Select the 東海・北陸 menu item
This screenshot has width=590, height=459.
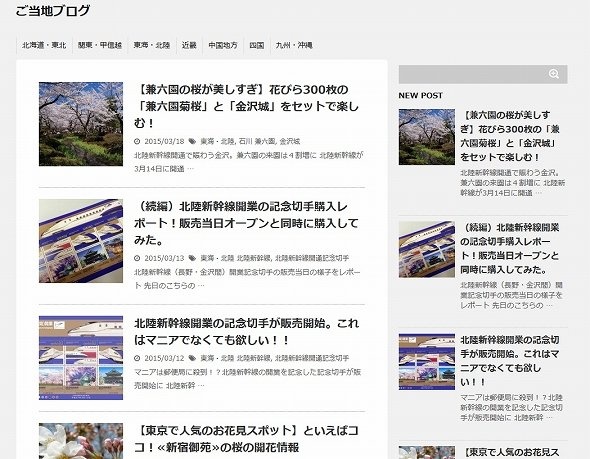[152, 46]
